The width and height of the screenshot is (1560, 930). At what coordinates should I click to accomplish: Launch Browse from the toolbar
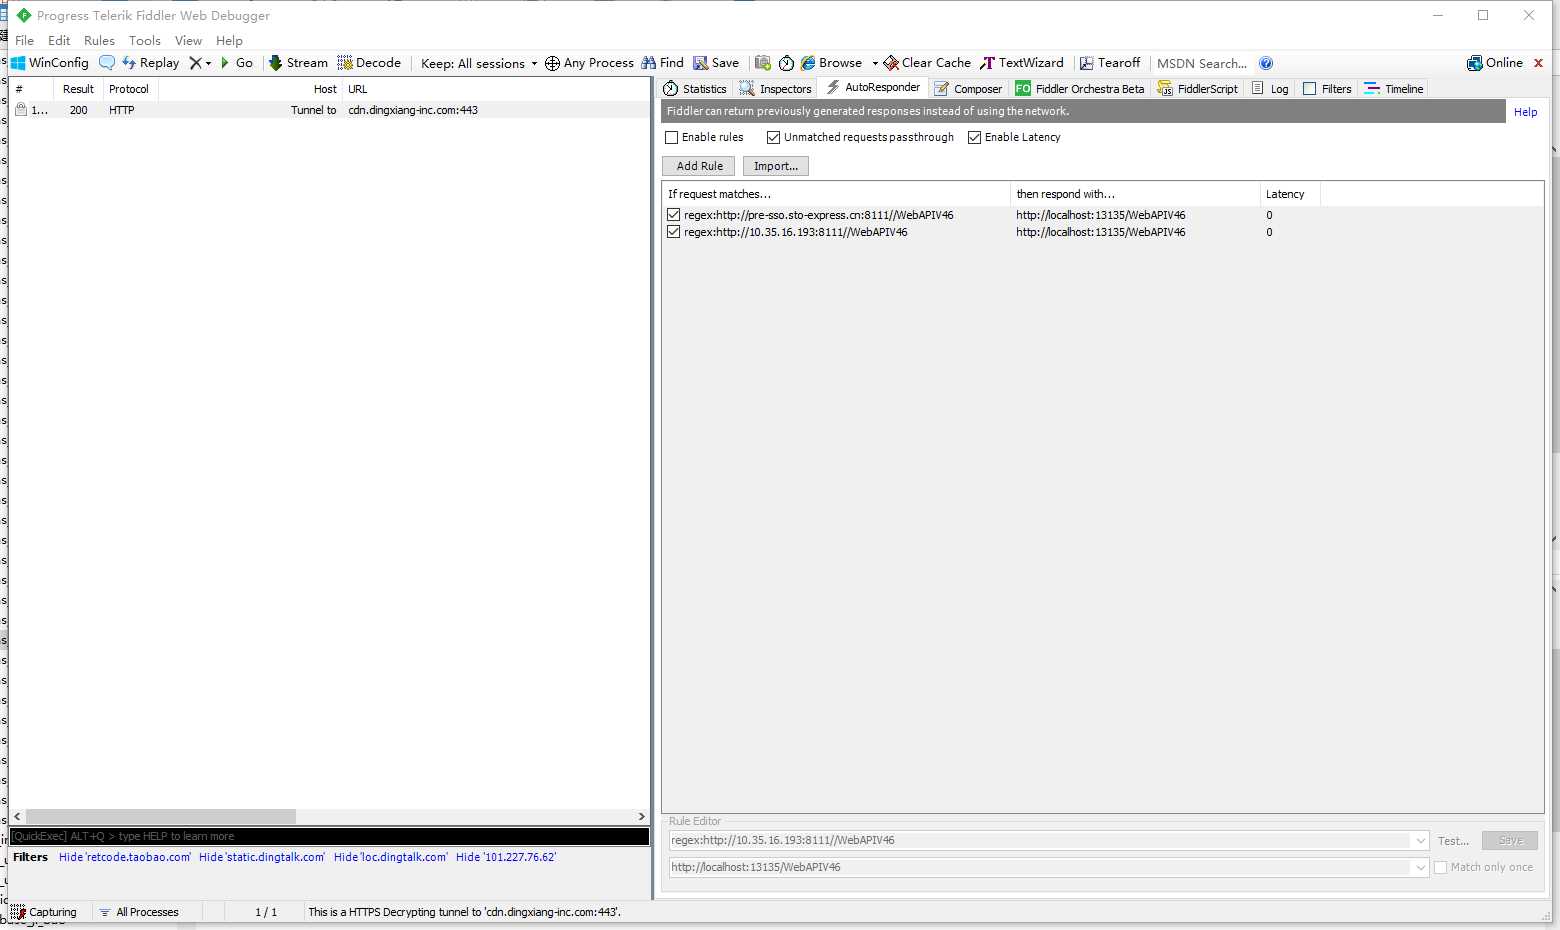tap(831, 63)
